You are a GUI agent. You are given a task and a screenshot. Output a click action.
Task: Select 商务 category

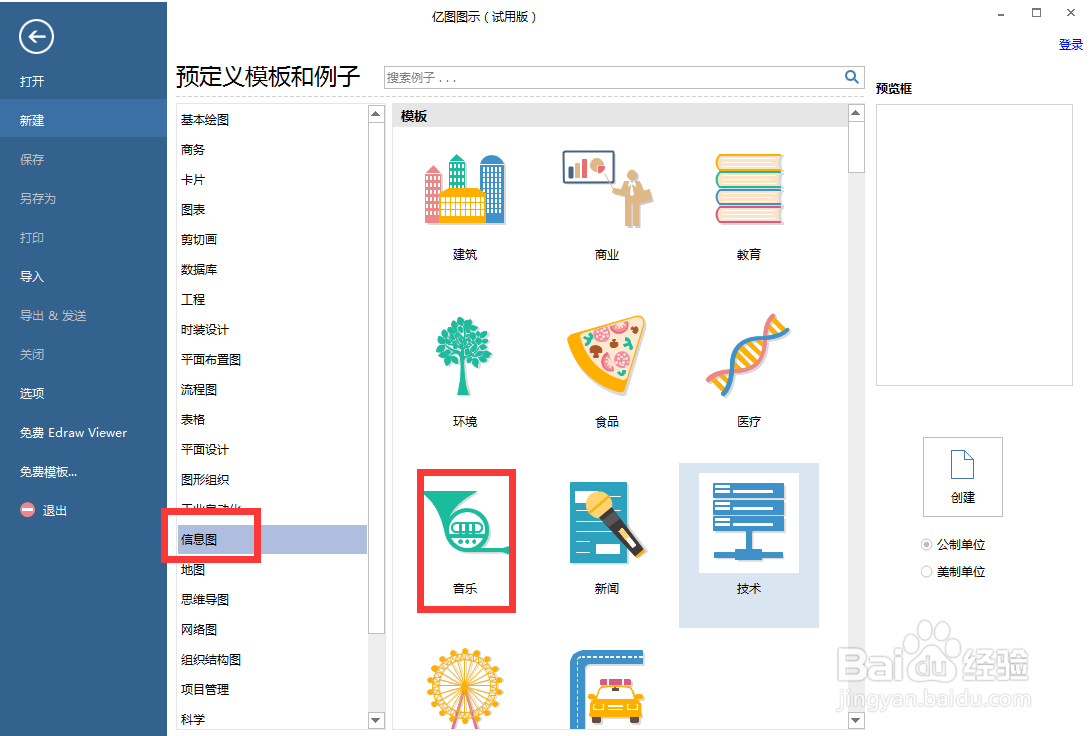pos(193,150)
